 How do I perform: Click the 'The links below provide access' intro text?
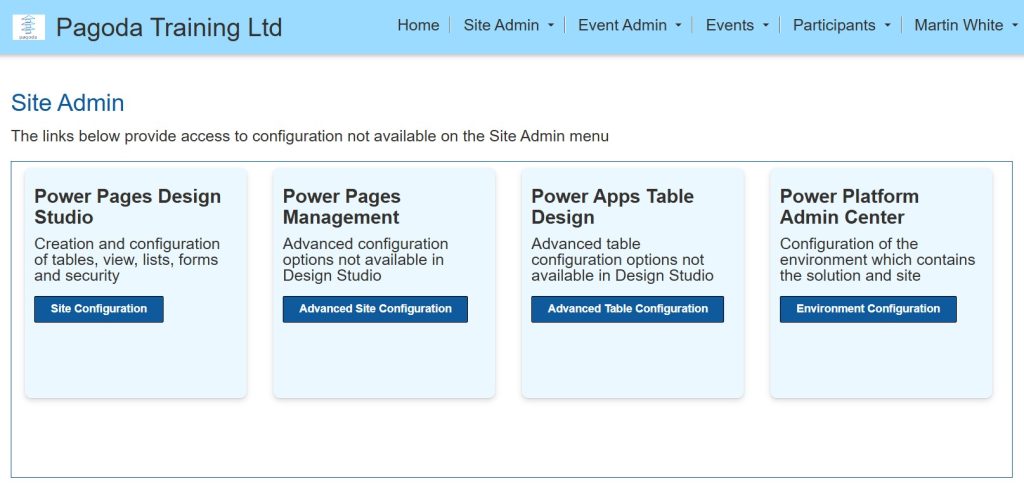coord(310,137)
